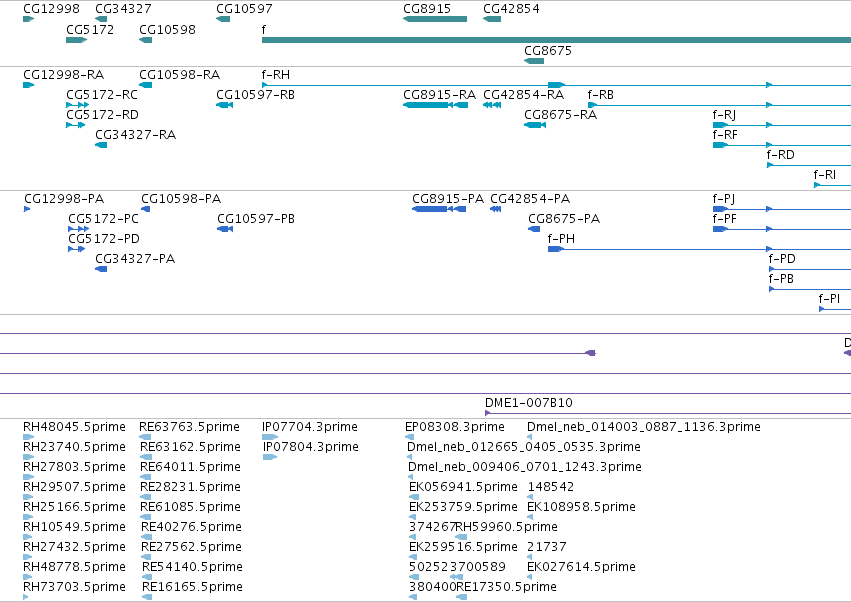Click the Dmel_neb_009406_0701_1243.3prime label
Viewport: 851px width, 602px height.
tap(525, 467)
